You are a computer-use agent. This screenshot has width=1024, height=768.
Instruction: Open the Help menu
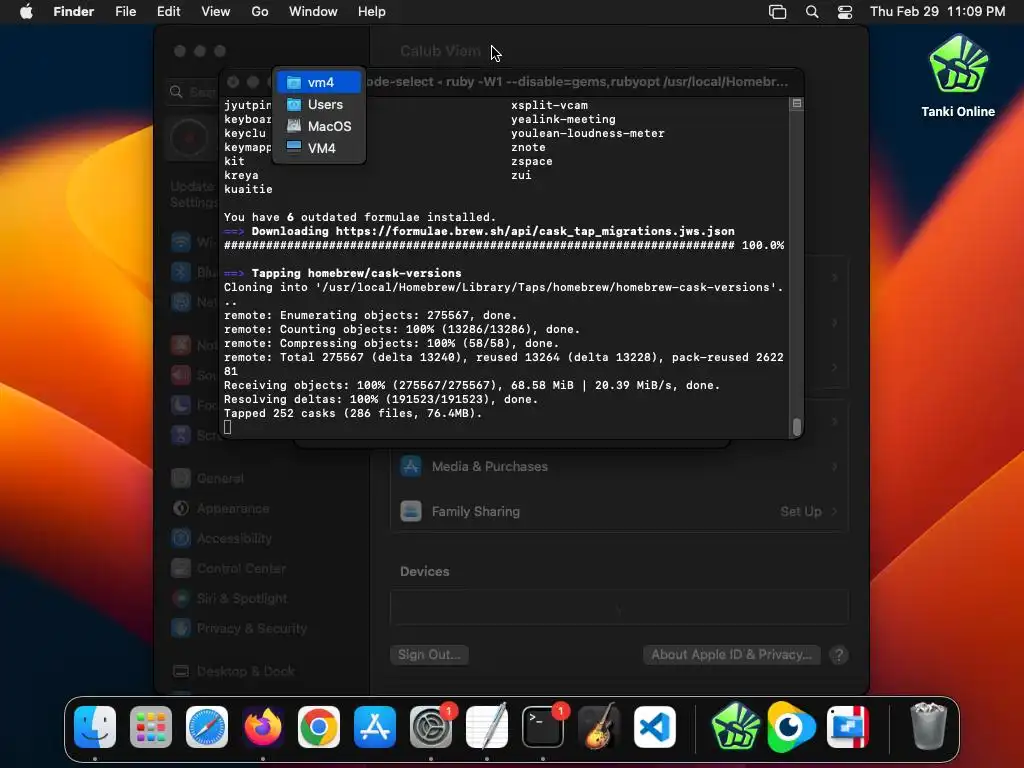coord(372,12)
